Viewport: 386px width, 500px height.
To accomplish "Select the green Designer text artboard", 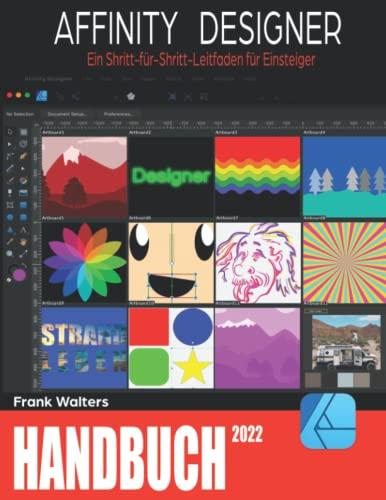I will click(x=171, y=176).
